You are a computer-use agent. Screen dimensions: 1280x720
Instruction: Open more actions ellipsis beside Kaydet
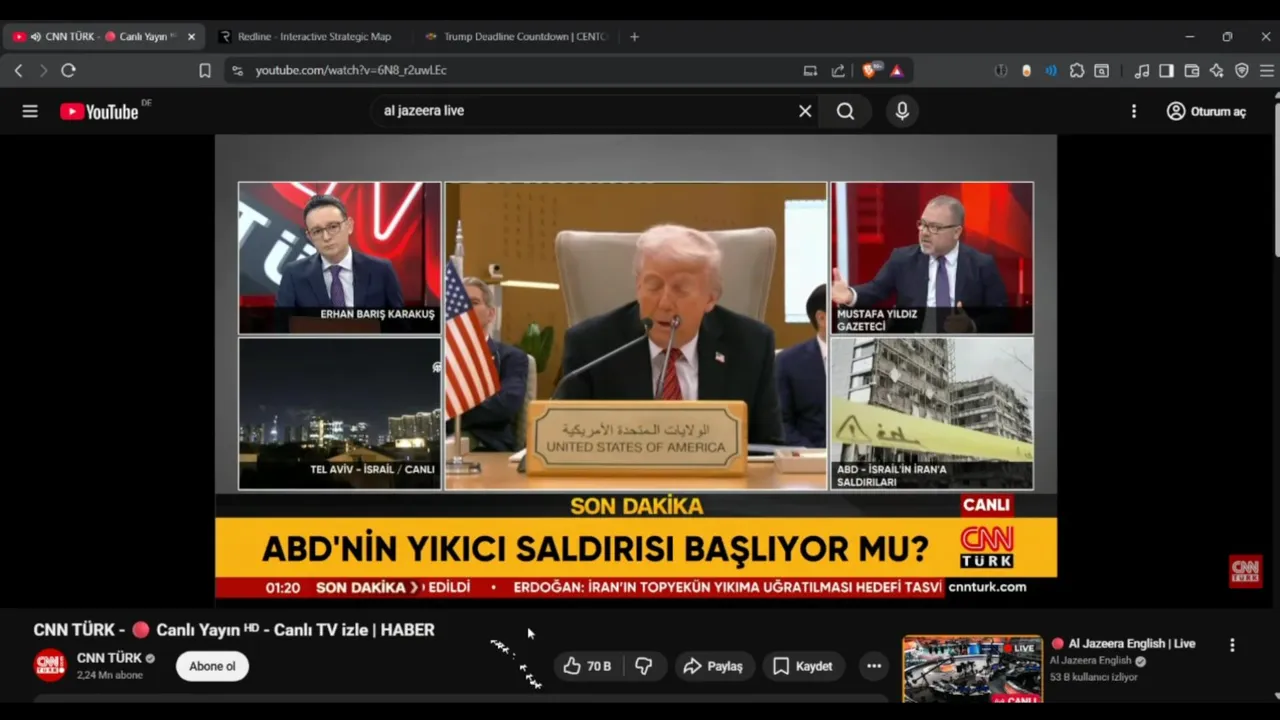click(874, 666)
